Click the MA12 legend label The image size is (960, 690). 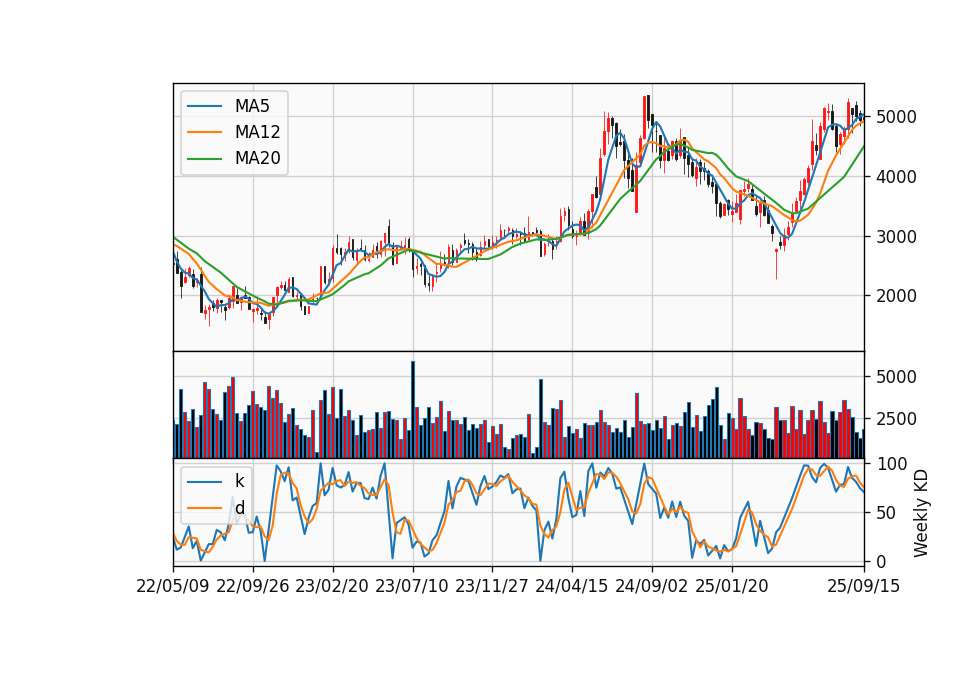tap(257, 132)
